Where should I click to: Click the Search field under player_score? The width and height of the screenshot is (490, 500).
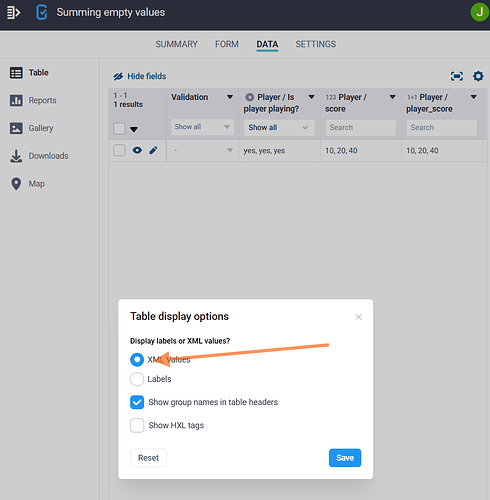[x=442, y=128]
